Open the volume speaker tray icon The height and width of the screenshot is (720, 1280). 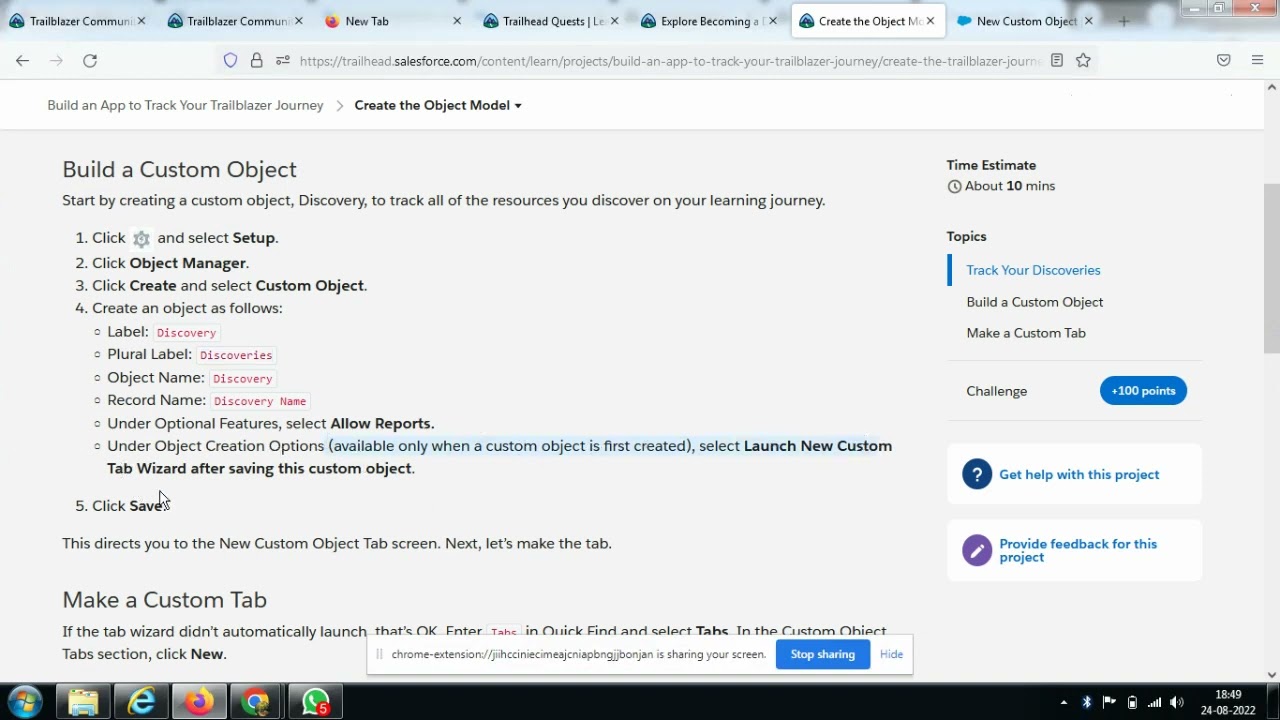[1177, 702]
